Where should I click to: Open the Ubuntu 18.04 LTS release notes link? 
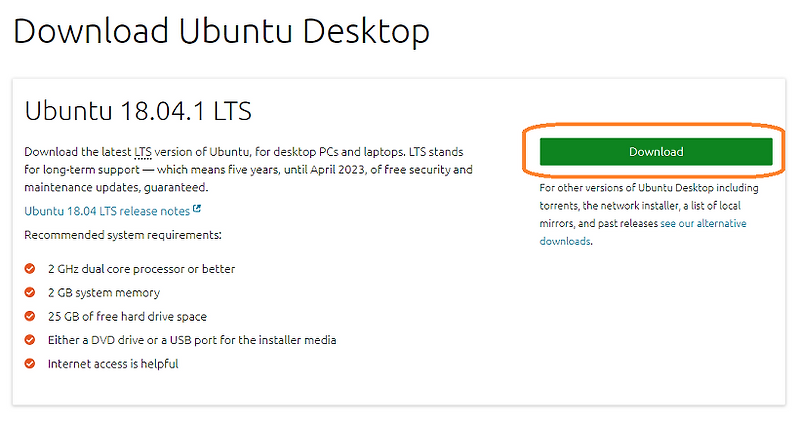tap(107, 211)
